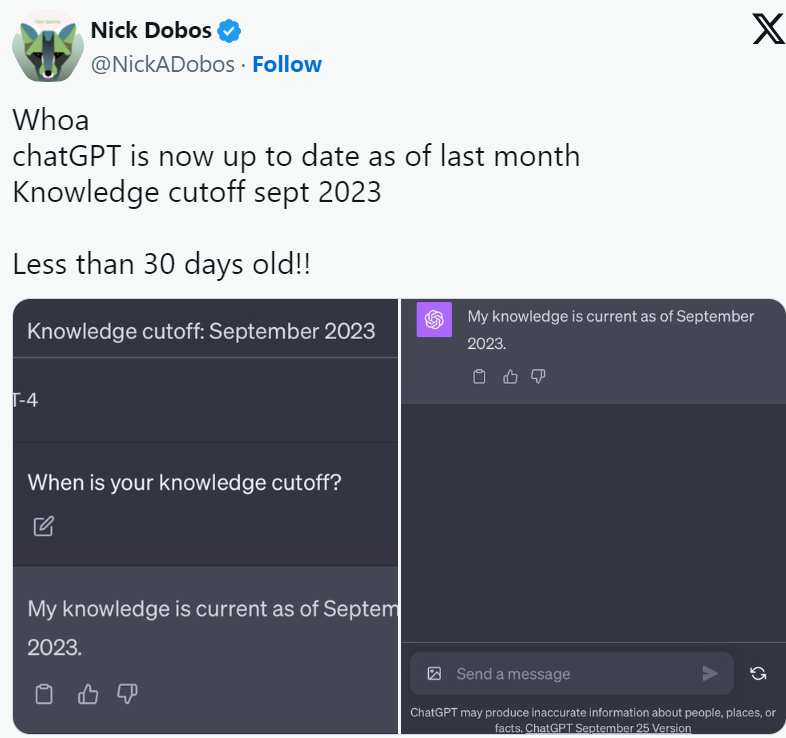Open the ChatGPT September 25 Version link
This screenshot has width=786, height=738.
click(608, 729)
